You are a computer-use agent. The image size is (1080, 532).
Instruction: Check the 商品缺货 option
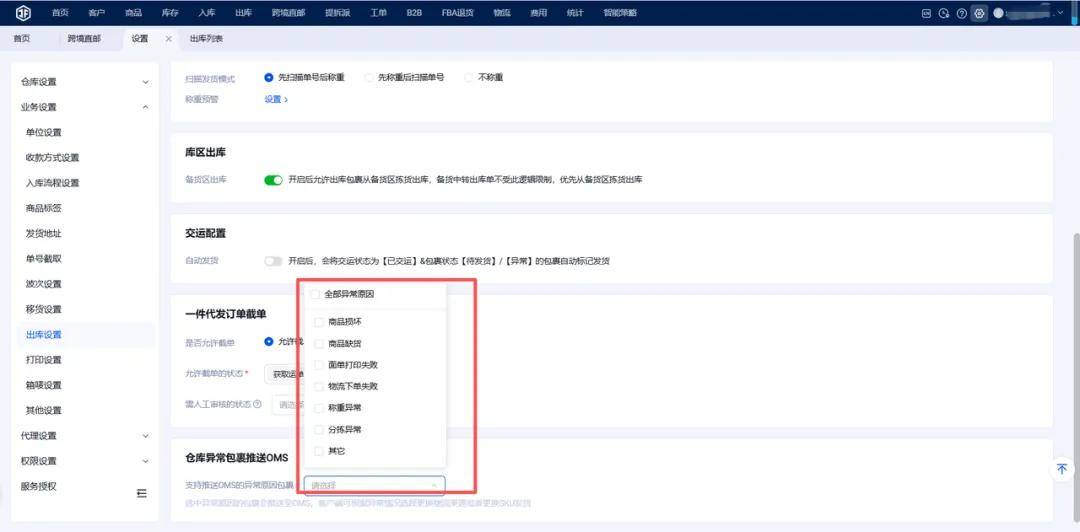click(x=318, y=343)
